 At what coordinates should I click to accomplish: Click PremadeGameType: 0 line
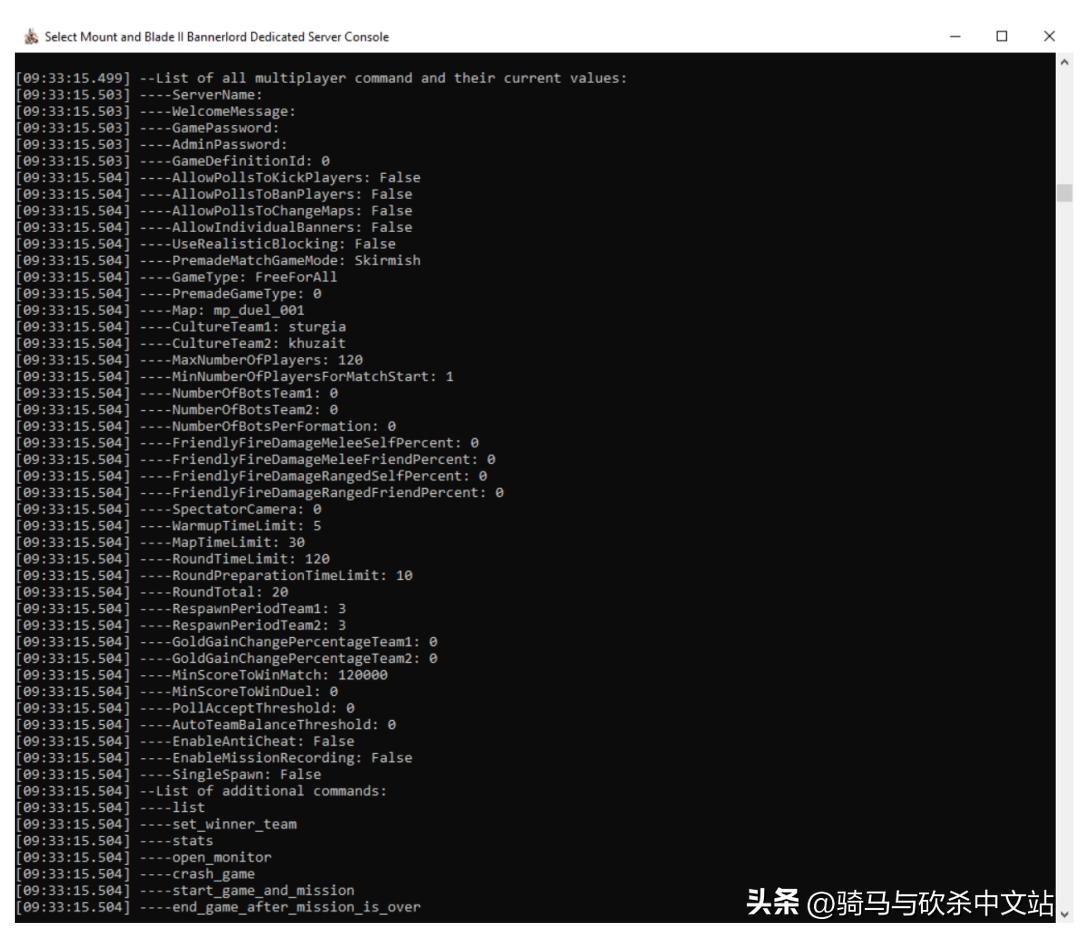(x=168, y=293)
